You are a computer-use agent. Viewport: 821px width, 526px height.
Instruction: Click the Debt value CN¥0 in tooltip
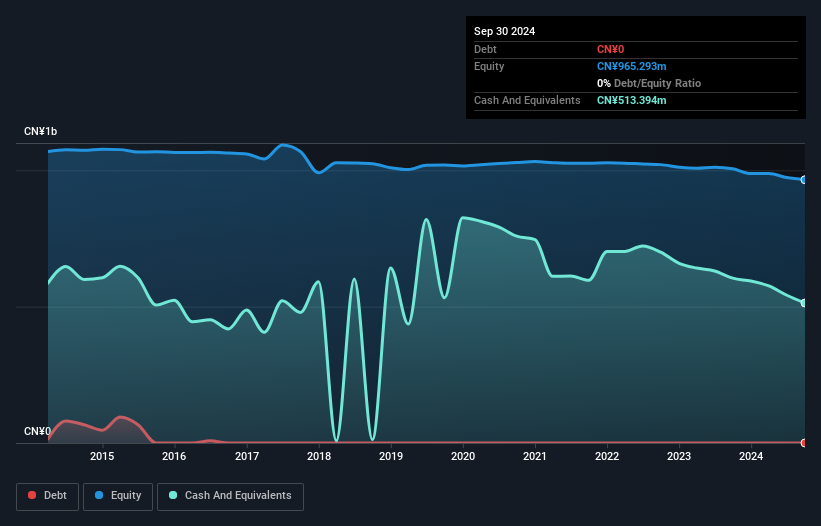pyautogui.click(x=611, y=49)
